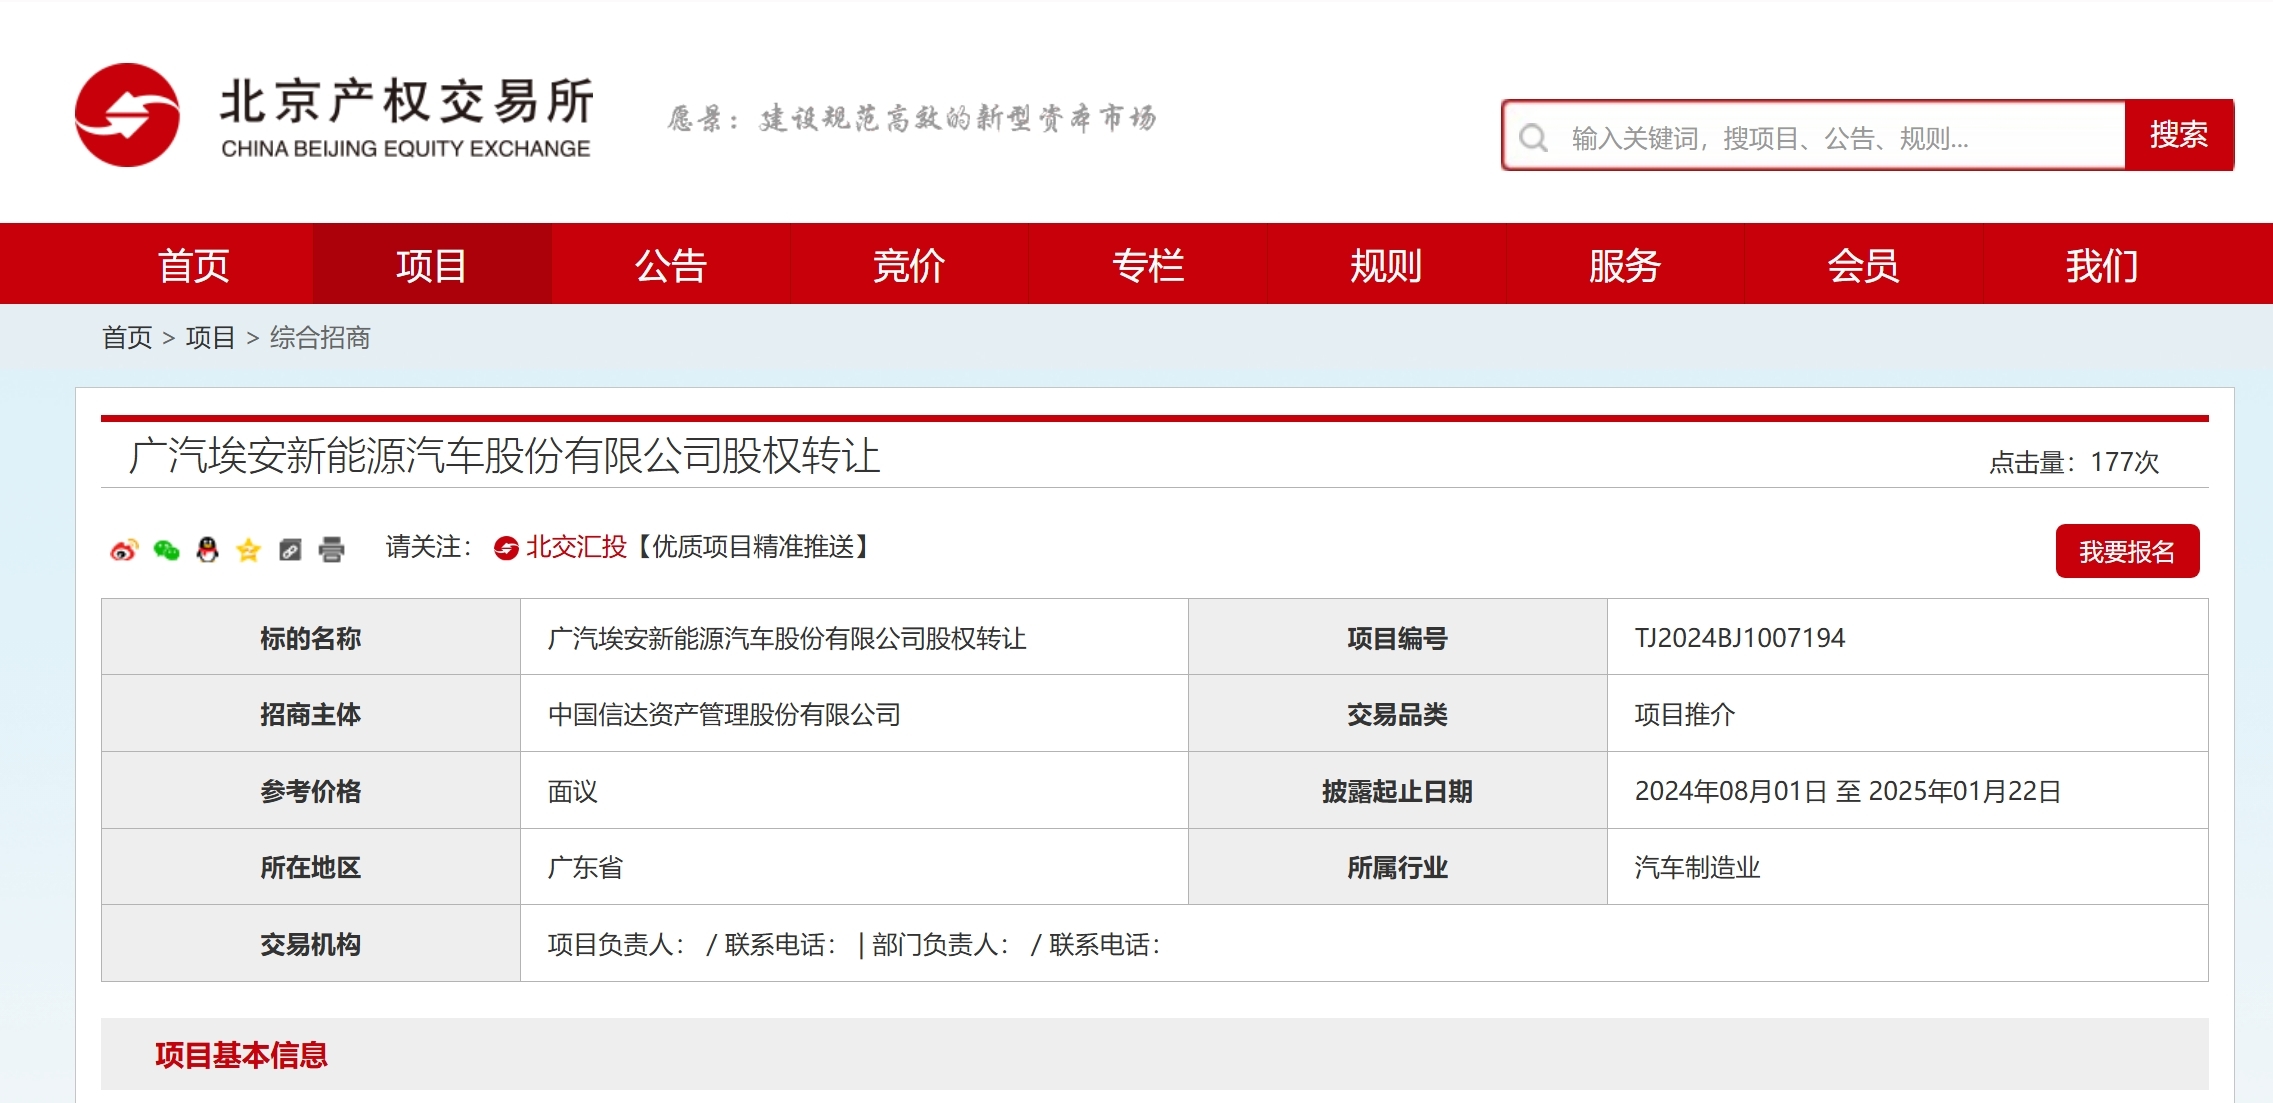Click the 项目负责人 contact line

(x=854, y=944)
